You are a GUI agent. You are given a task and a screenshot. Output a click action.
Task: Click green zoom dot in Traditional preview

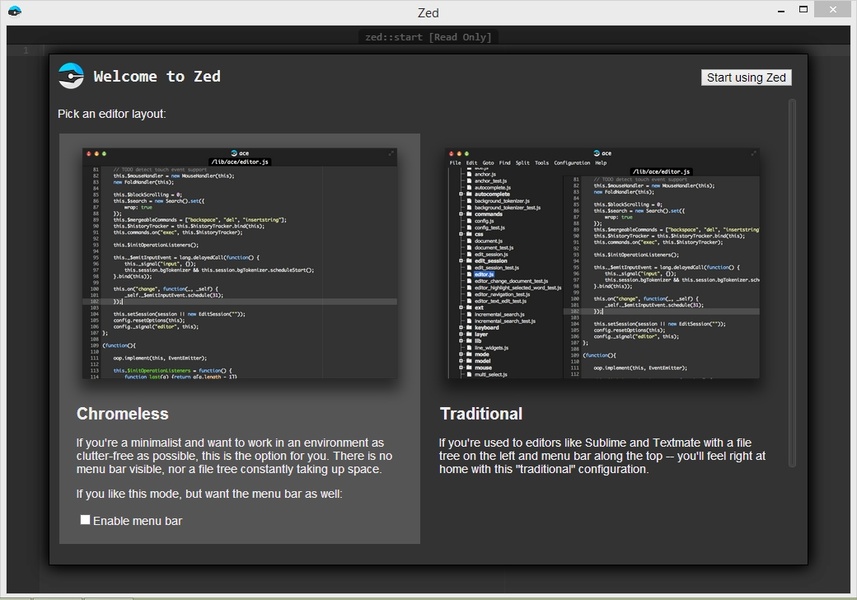[x=468, y=153]
